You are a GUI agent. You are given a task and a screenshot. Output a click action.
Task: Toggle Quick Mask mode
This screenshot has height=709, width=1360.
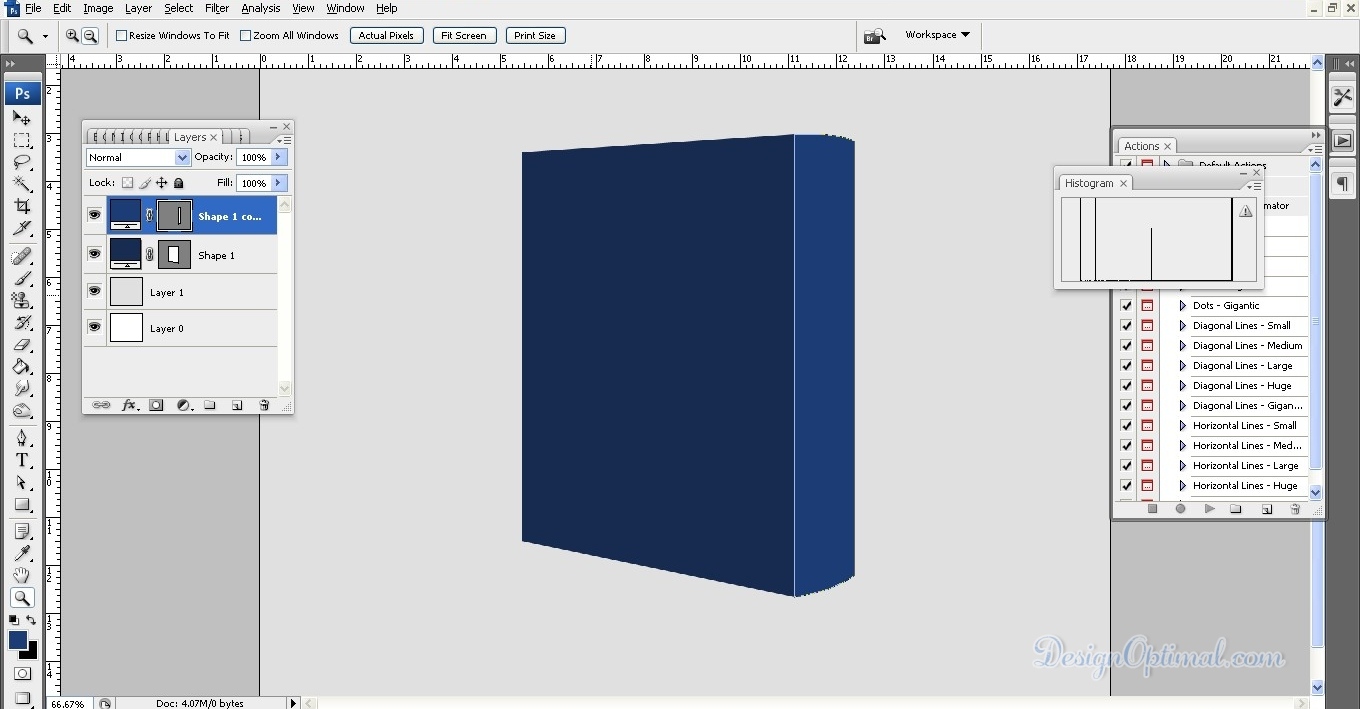tap(22, 674)
